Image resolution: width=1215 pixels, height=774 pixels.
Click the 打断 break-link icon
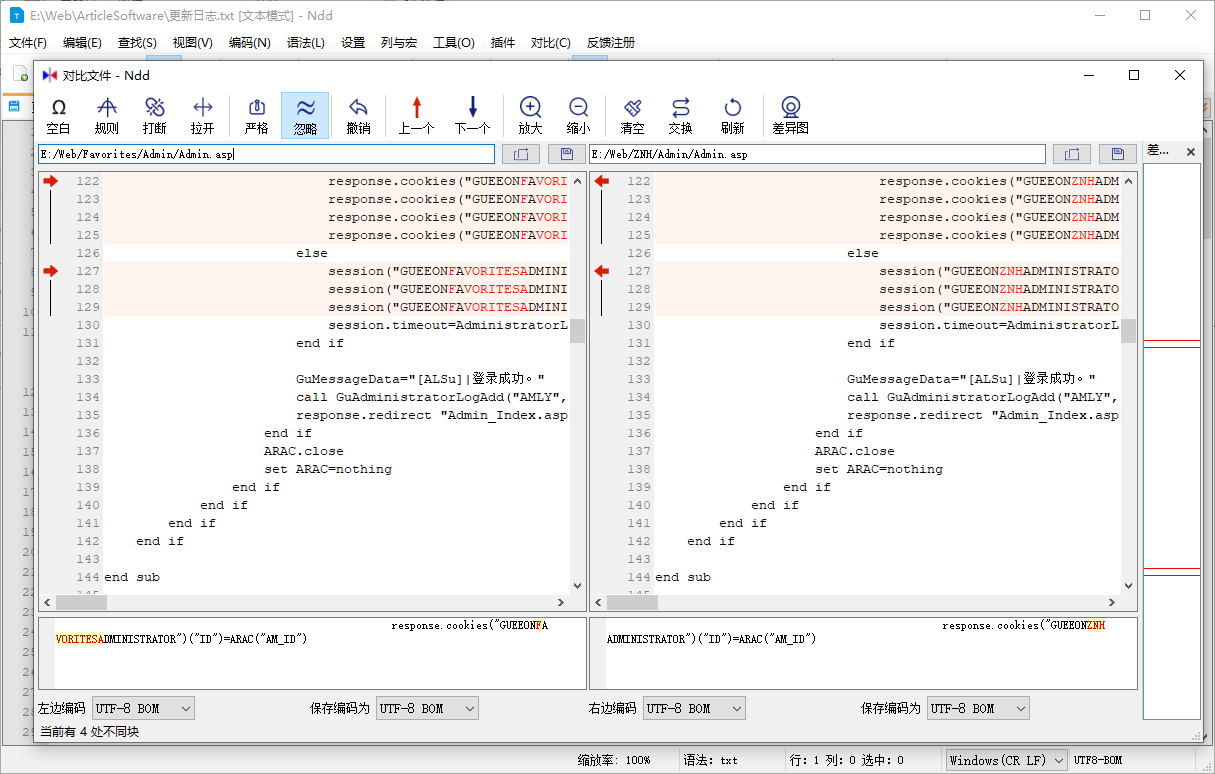pos(155,115)
